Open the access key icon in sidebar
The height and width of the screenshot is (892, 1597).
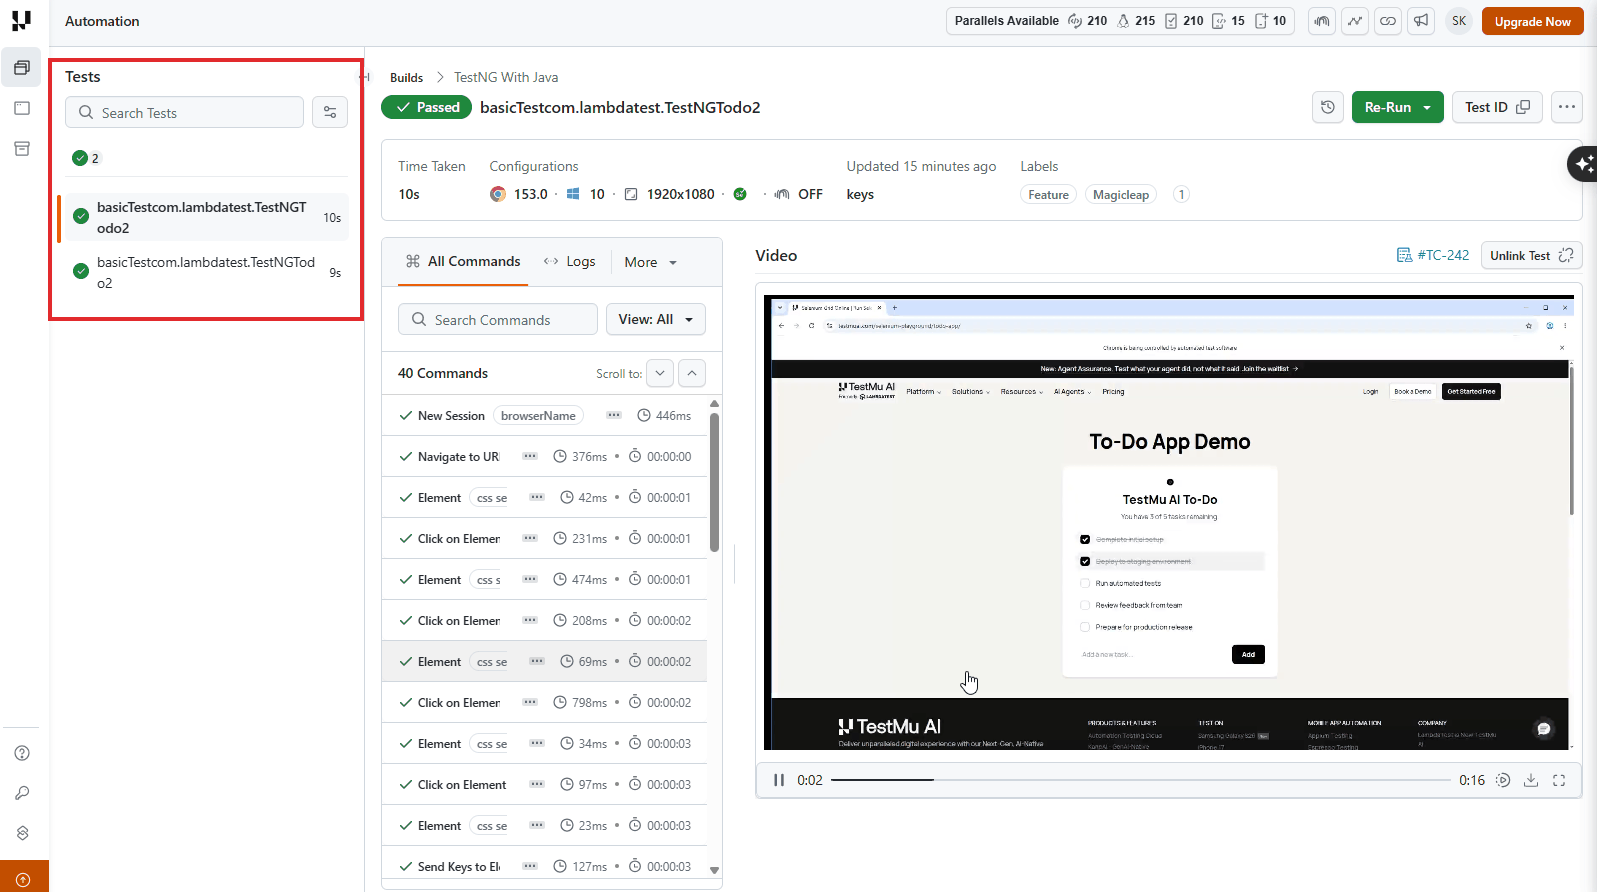point(22,793)
